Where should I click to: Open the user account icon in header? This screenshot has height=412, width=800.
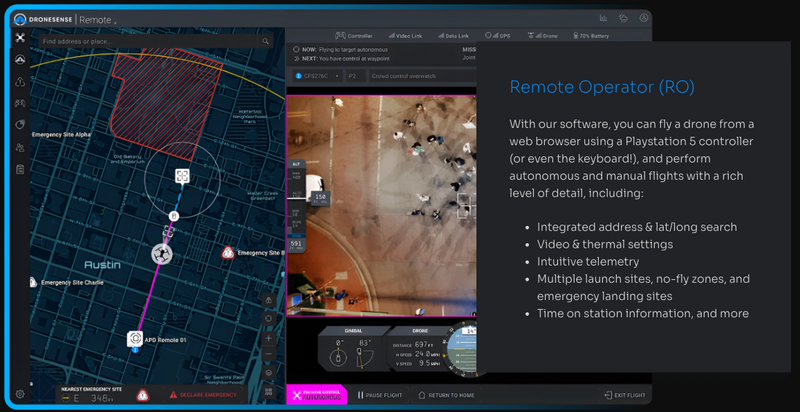click(643, 18)
